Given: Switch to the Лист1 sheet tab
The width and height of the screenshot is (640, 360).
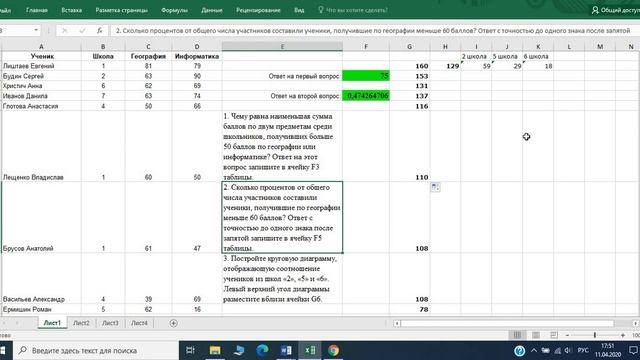Looking at the screenshot, I should [52, 323].
